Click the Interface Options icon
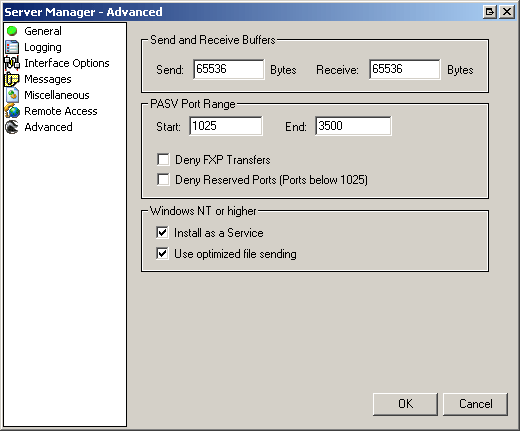Image resolution: width=520 pixels, height=431 pixels. (12, 63)
